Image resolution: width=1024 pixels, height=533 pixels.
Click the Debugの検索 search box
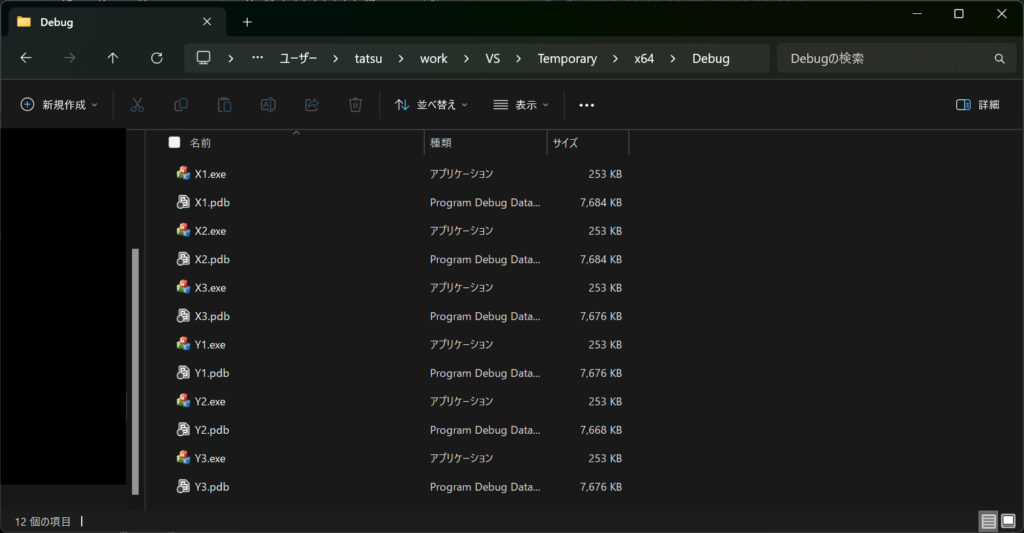coord(885,58)
